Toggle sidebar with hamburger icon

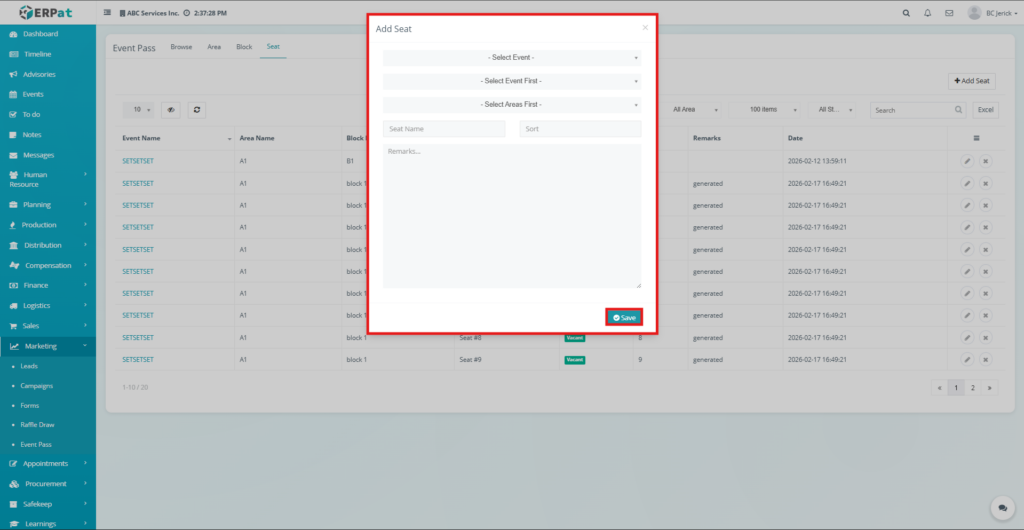coord(107,13)
